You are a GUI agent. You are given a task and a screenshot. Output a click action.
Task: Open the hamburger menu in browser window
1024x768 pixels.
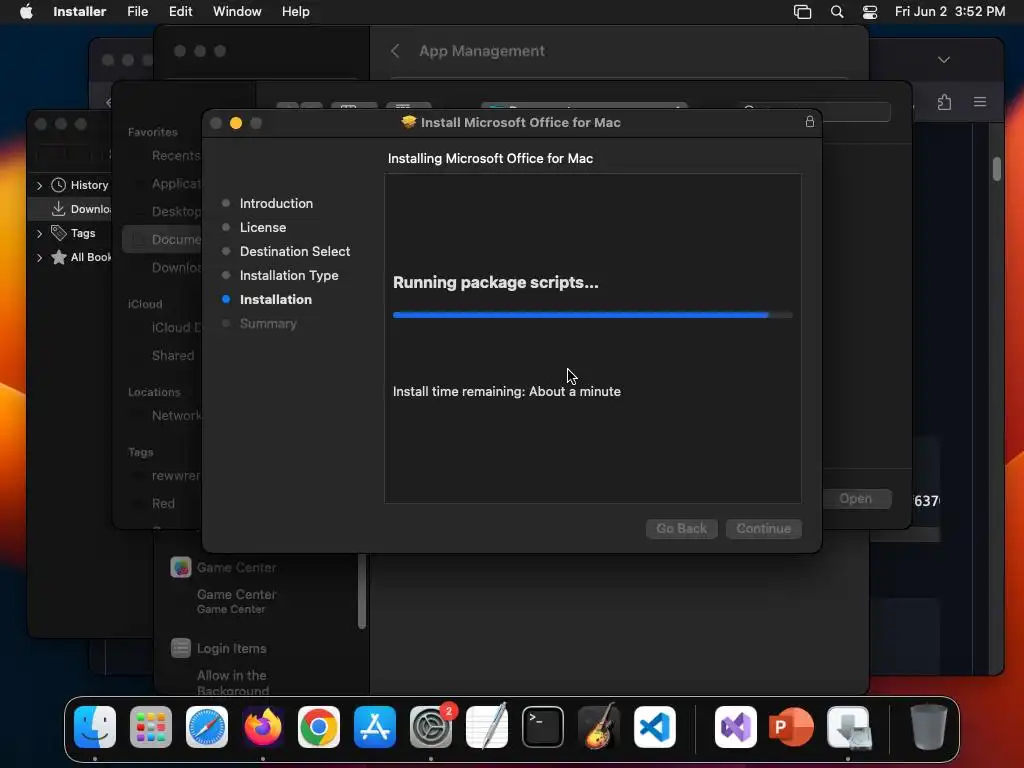point(980,102)
